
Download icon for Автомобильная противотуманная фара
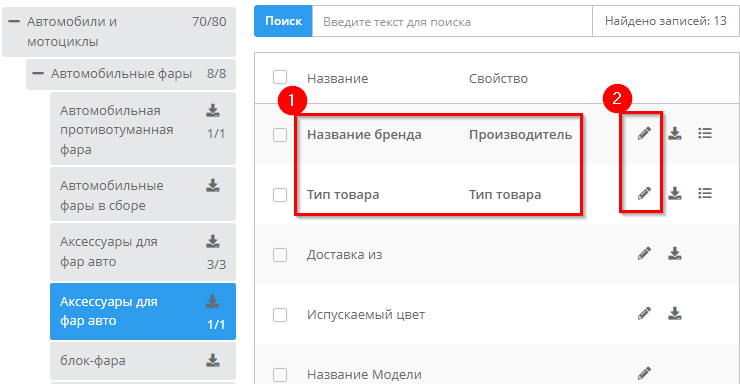213,110
